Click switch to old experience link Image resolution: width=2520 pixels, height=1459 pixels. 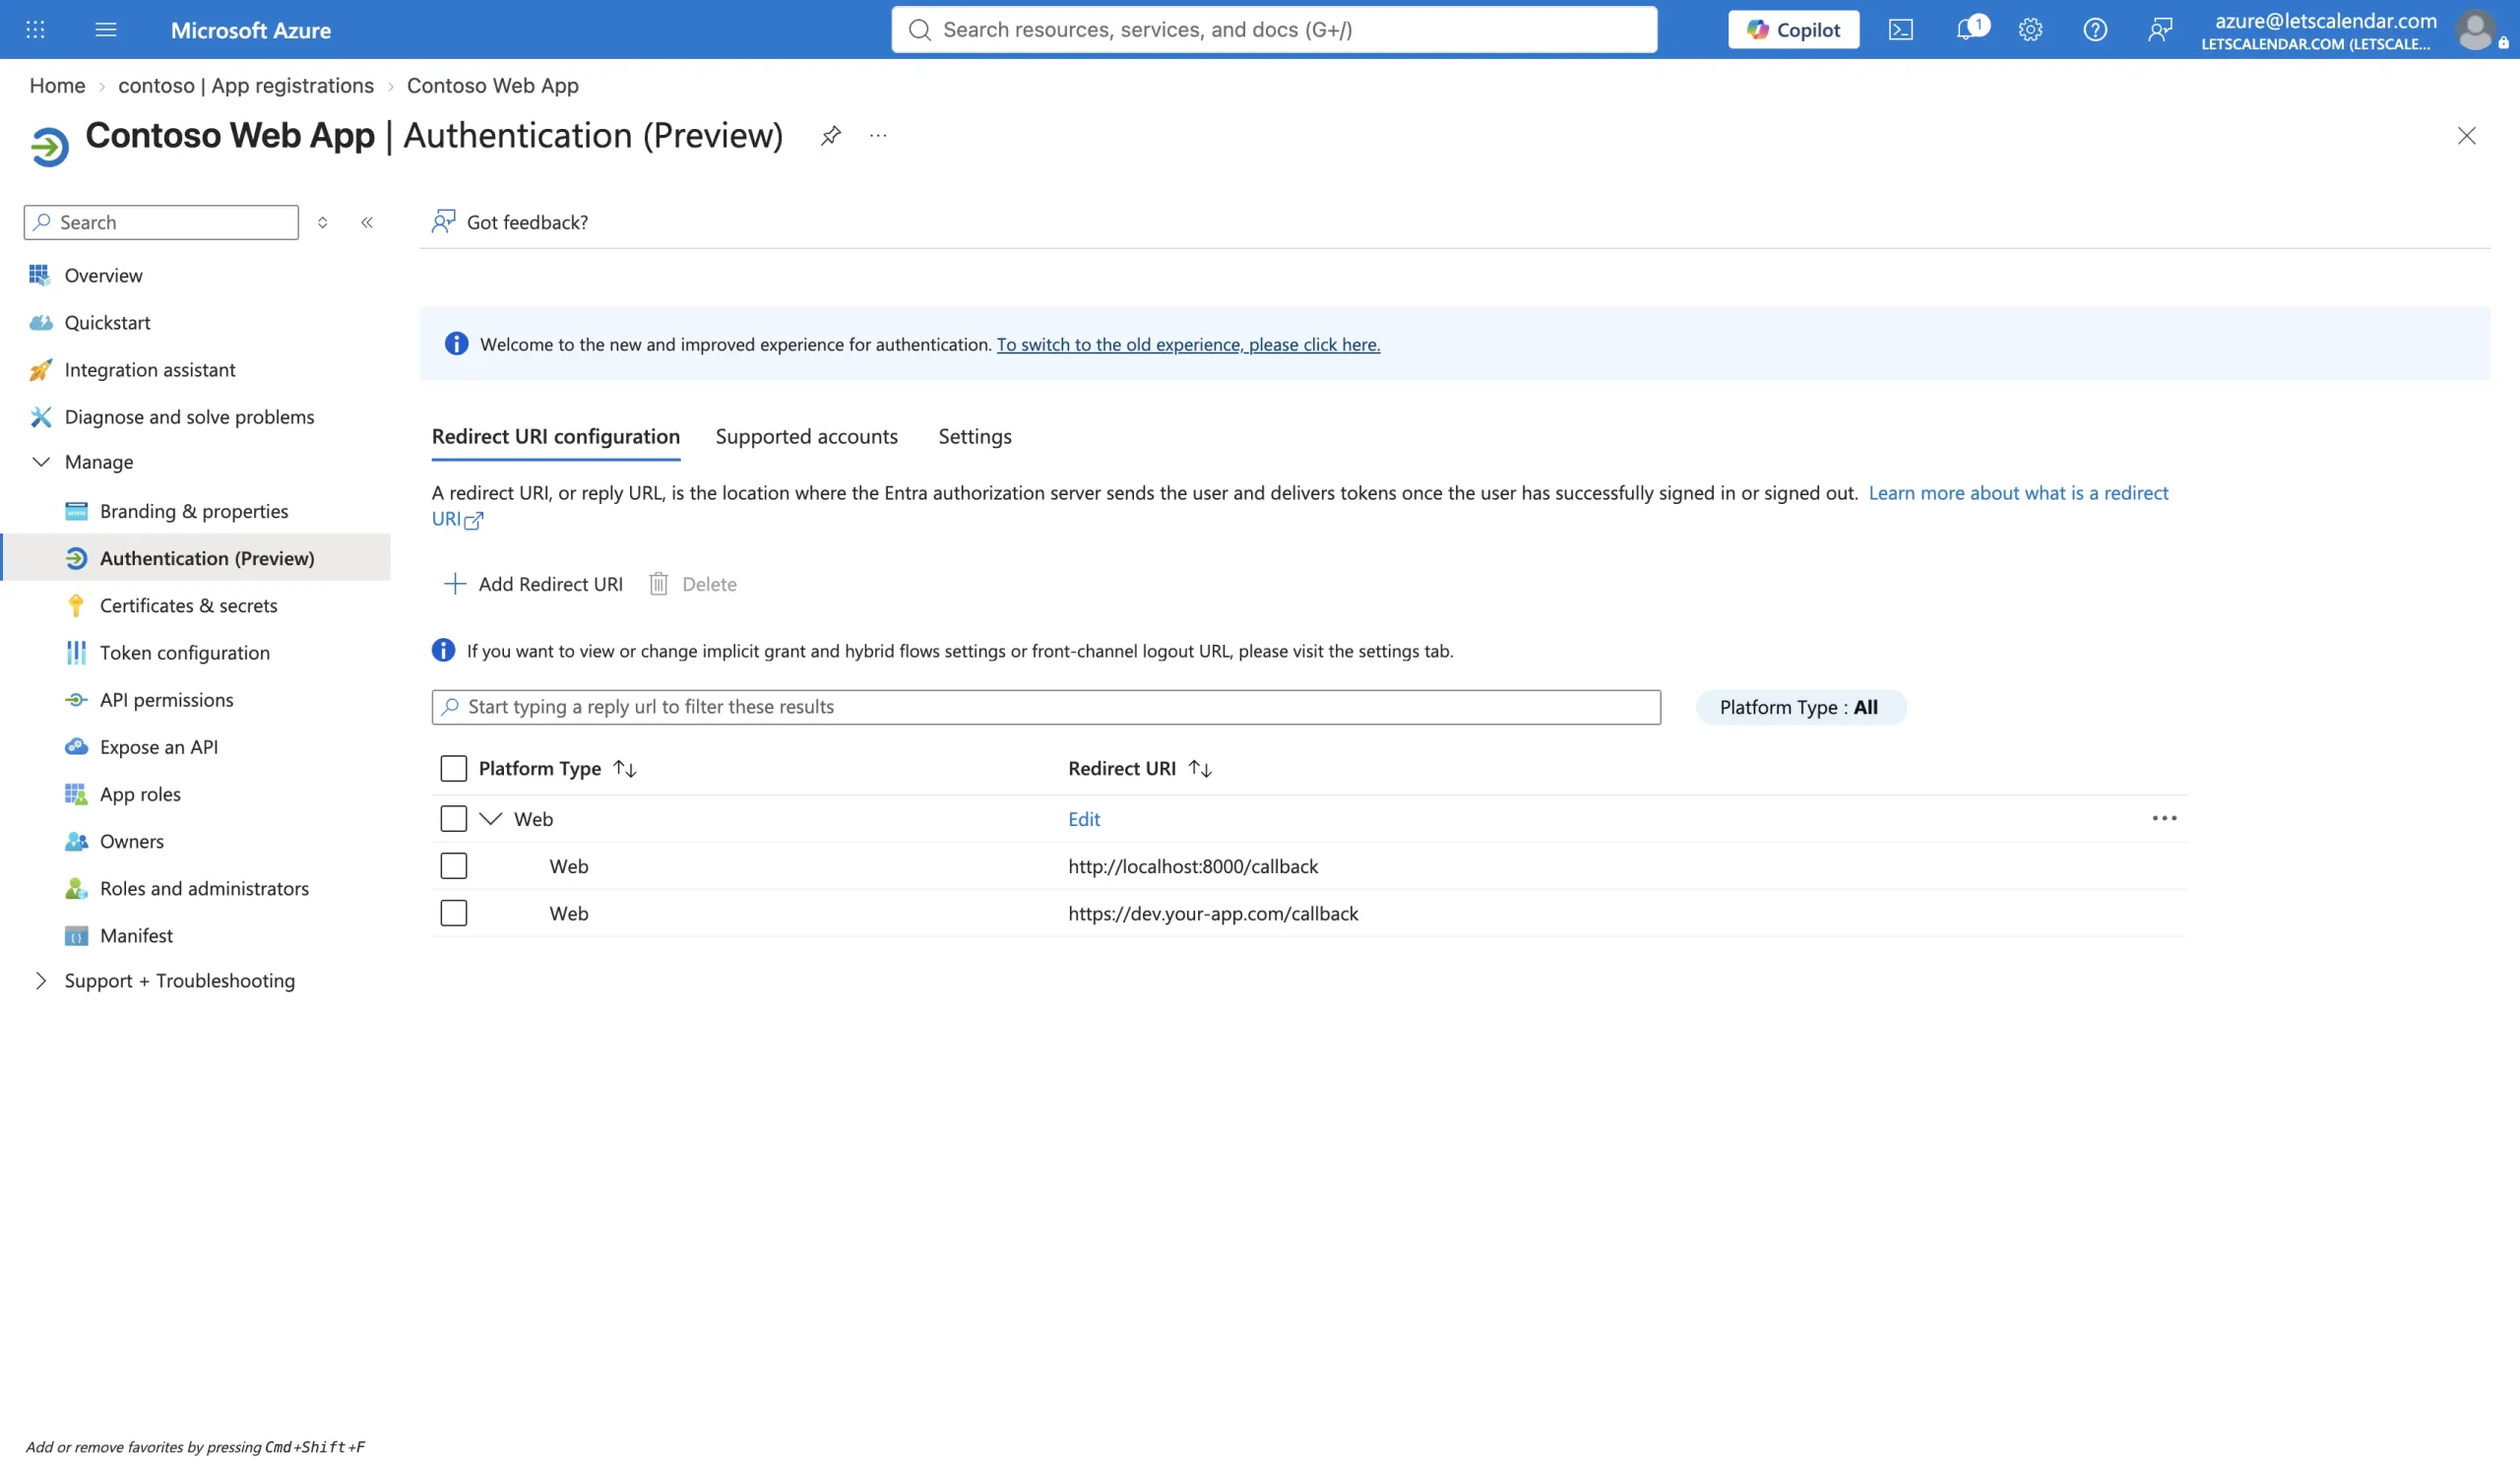pos(1188,344)
